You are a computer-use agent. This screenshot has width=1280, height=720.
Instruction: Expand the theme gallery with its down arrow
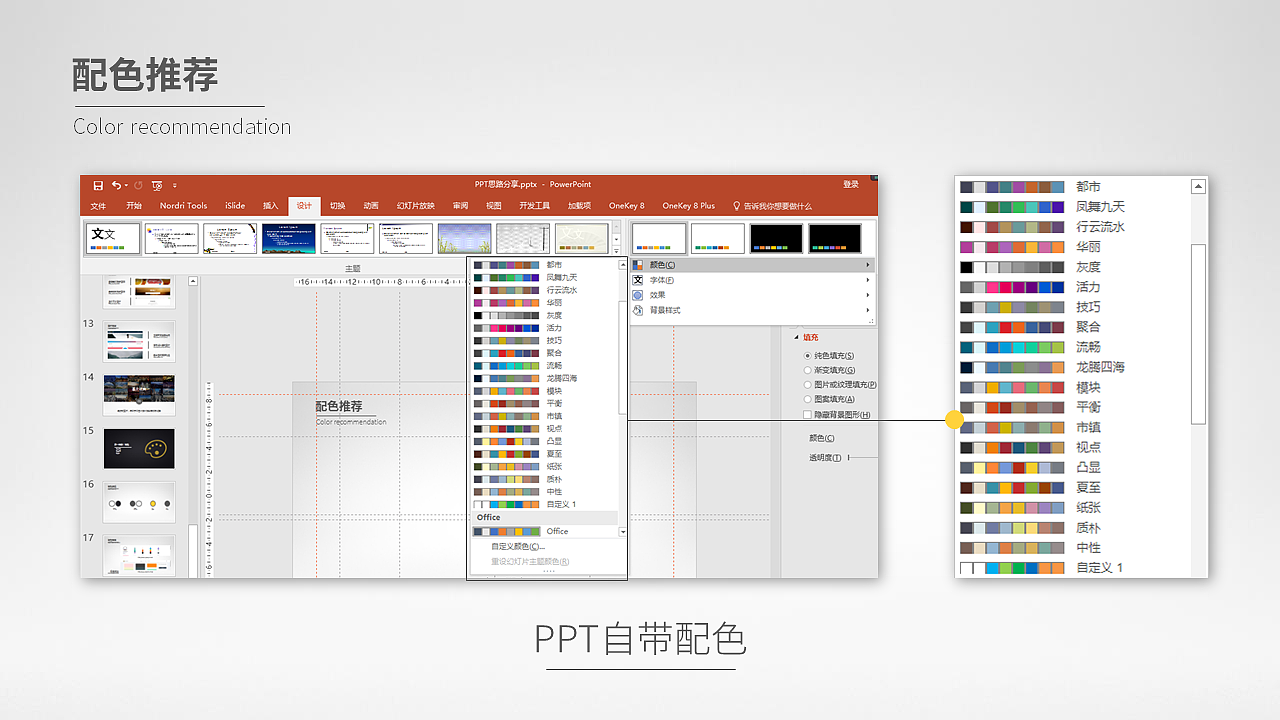[617, 250]
